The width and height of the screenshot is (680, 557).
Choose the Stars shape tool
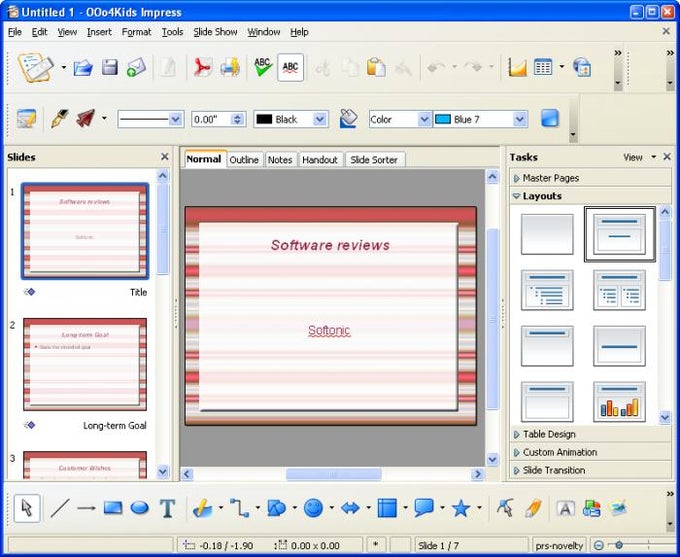(x=461, y=508)
